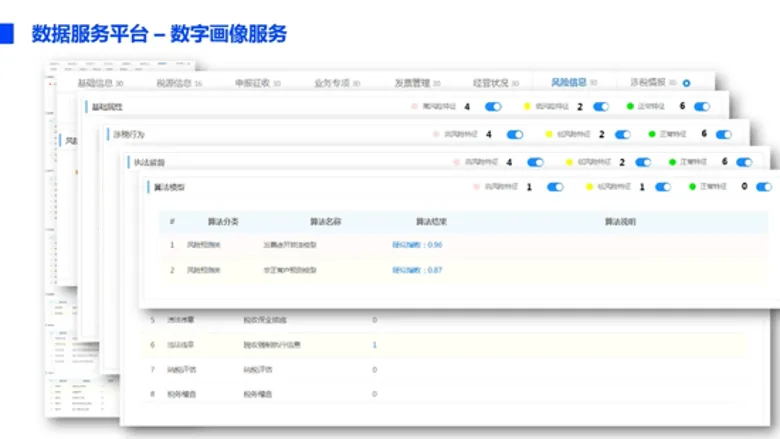The image size is (780, 439).
Task: Click the blue value 1 in row 6
Action: pyautogui.click(x=375, y=345)
